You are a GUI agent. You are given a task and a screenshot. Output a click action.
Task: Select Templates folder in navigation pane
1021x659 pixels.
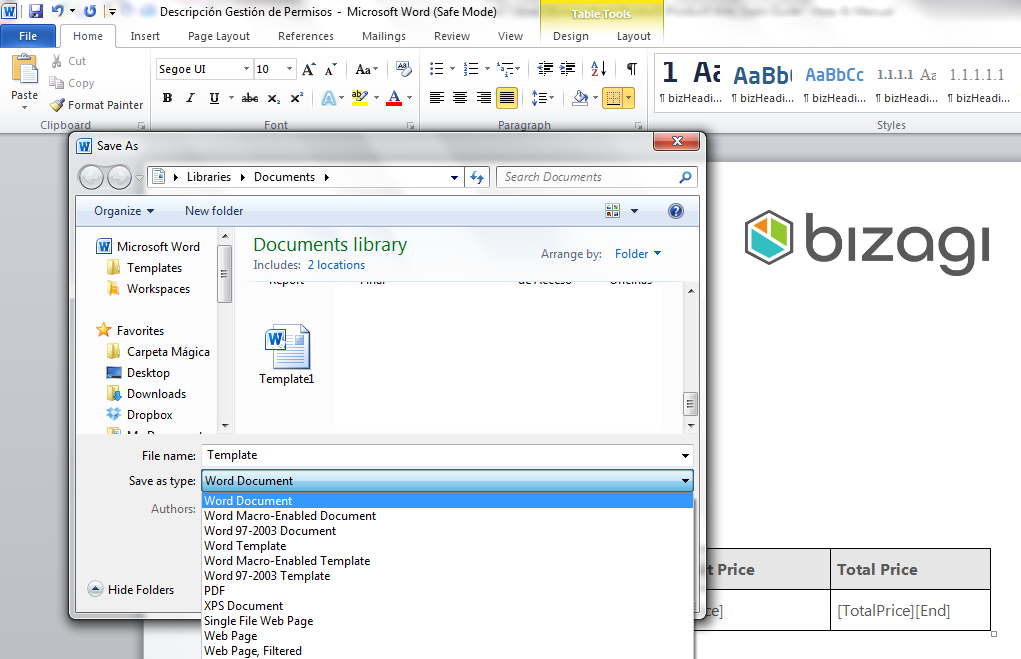(x=154, y=268)
